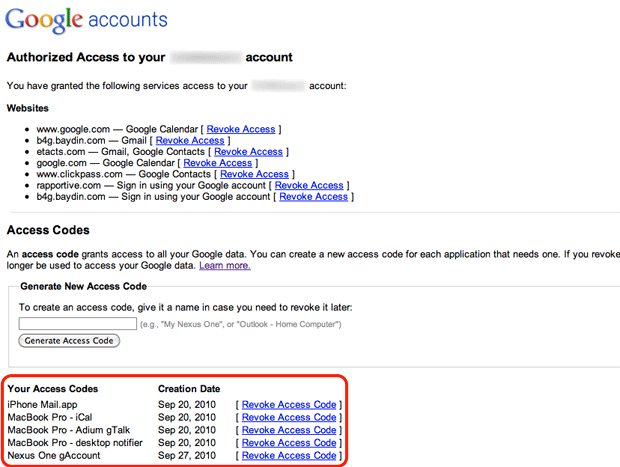This screenshot has height=467, width=620.
Task: Select the 'MacBook Pro - Adium gTalk' text
Action: pyautogui.click(x=69, y=430)
